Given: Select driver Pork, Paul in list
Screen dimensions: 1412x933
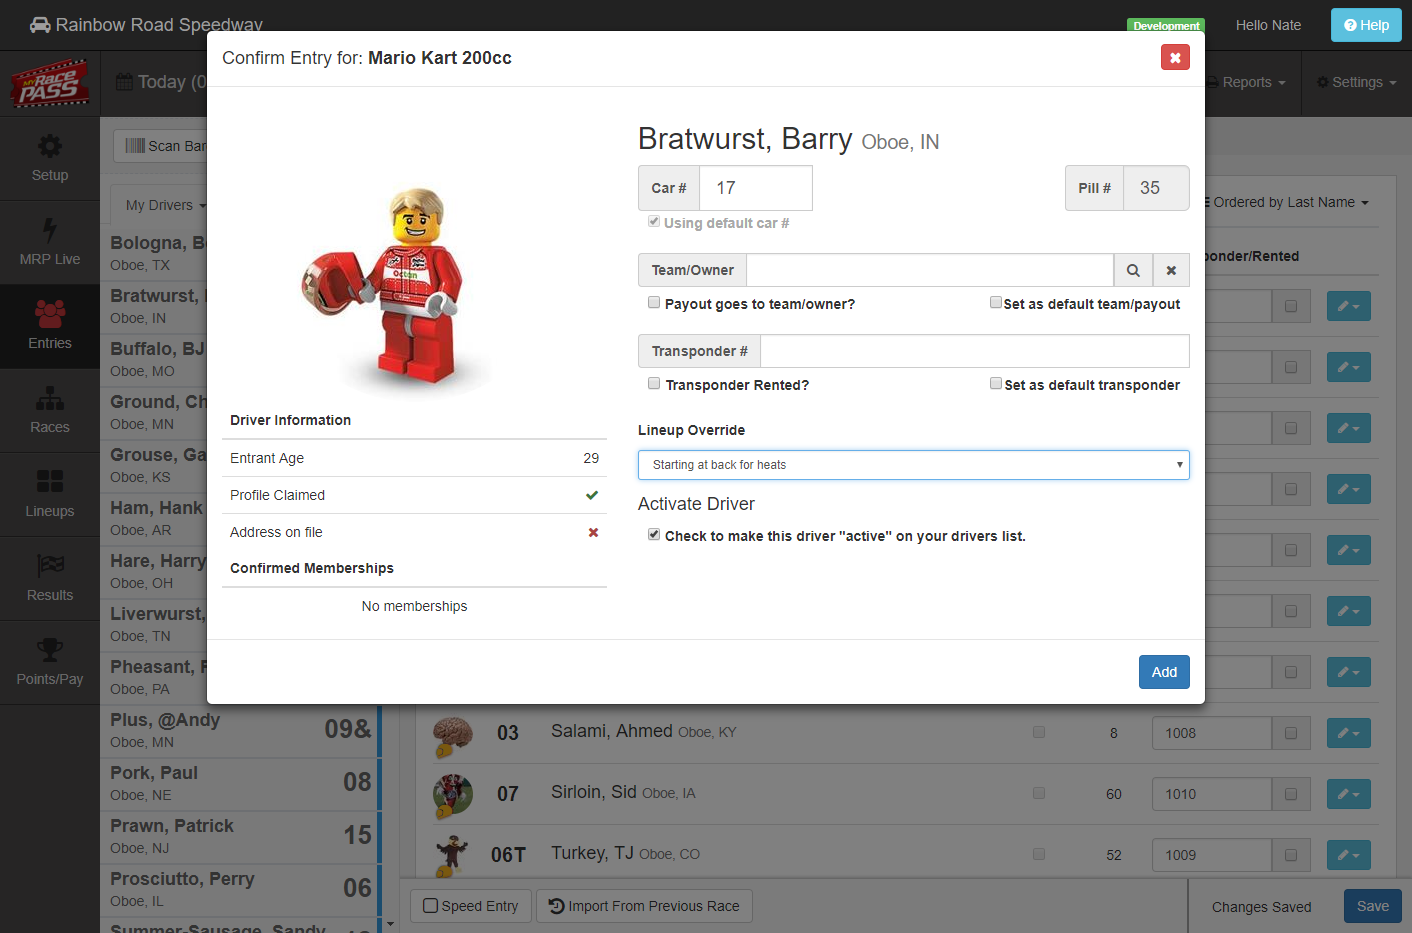Looking at the screenshot, I should click(241, 783).
